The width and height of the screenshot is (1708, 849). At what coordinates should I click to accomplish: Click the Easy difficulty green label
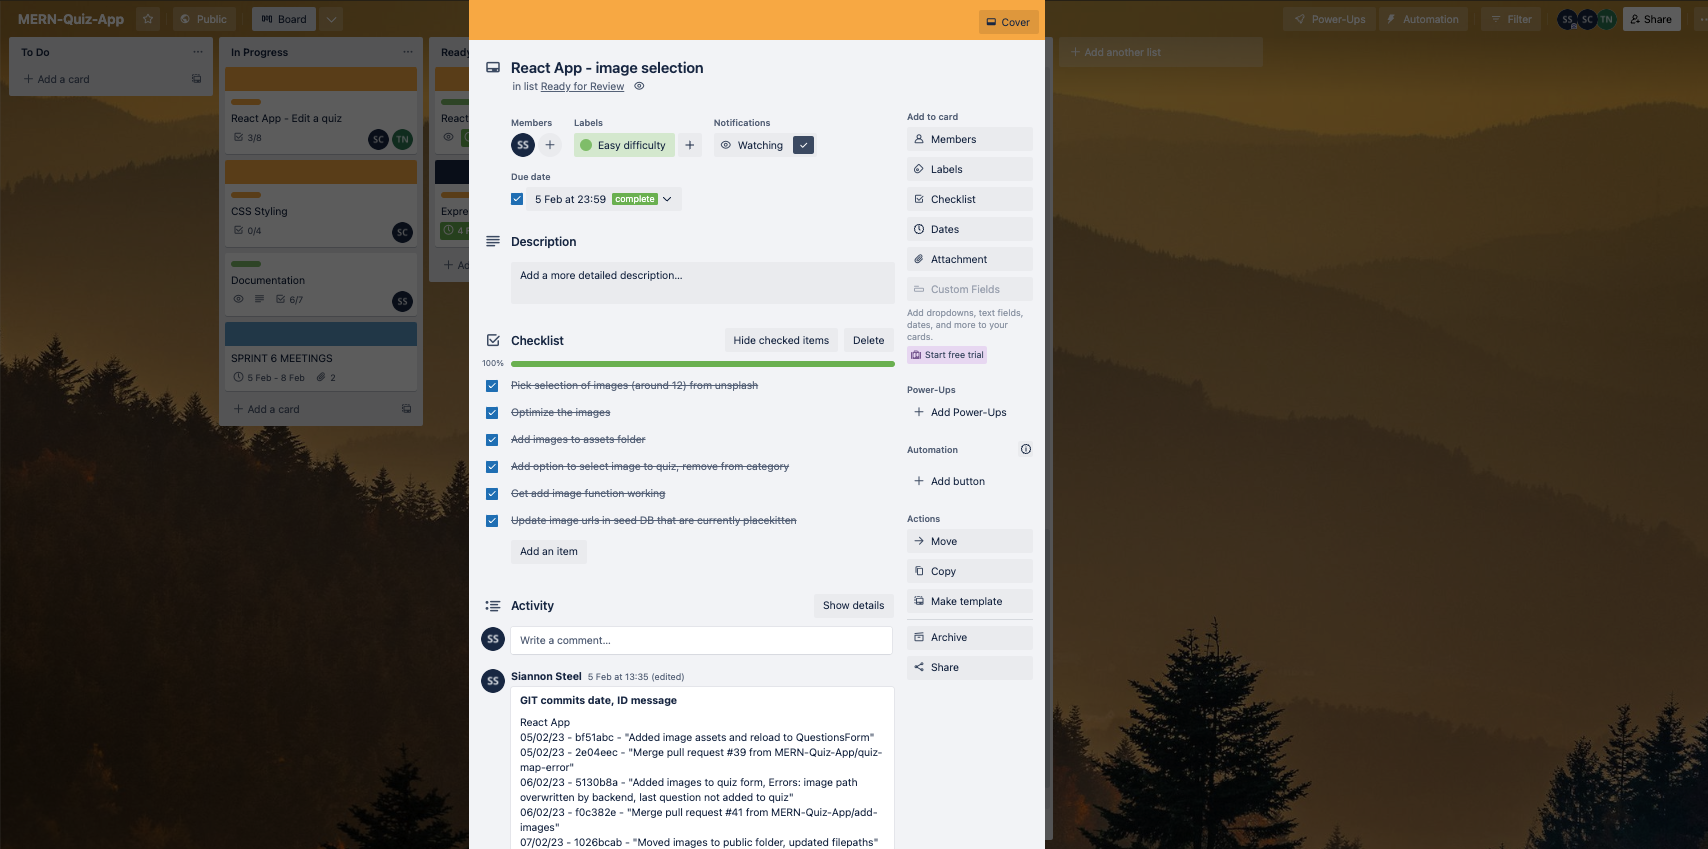click(x=624, y=145)
